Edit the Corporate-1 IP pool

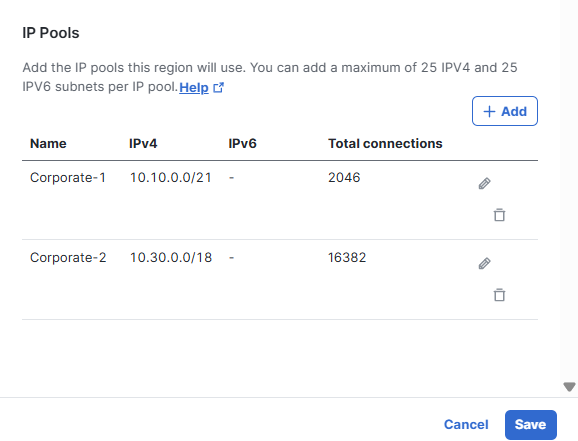(x=484, y=183)
